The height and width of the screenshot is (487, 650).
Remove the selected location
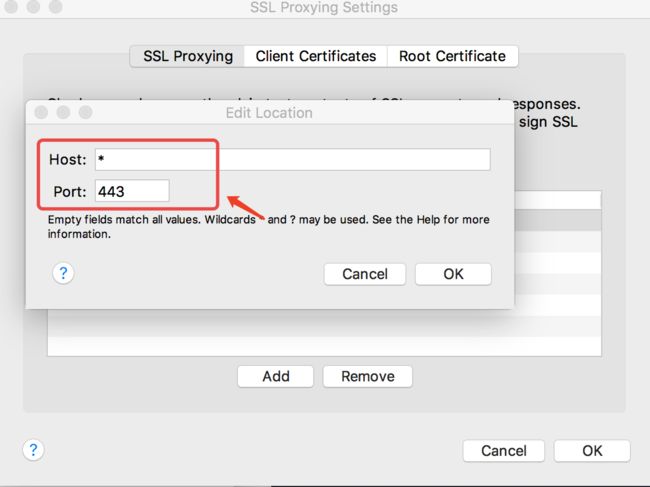tap(368, 376)
